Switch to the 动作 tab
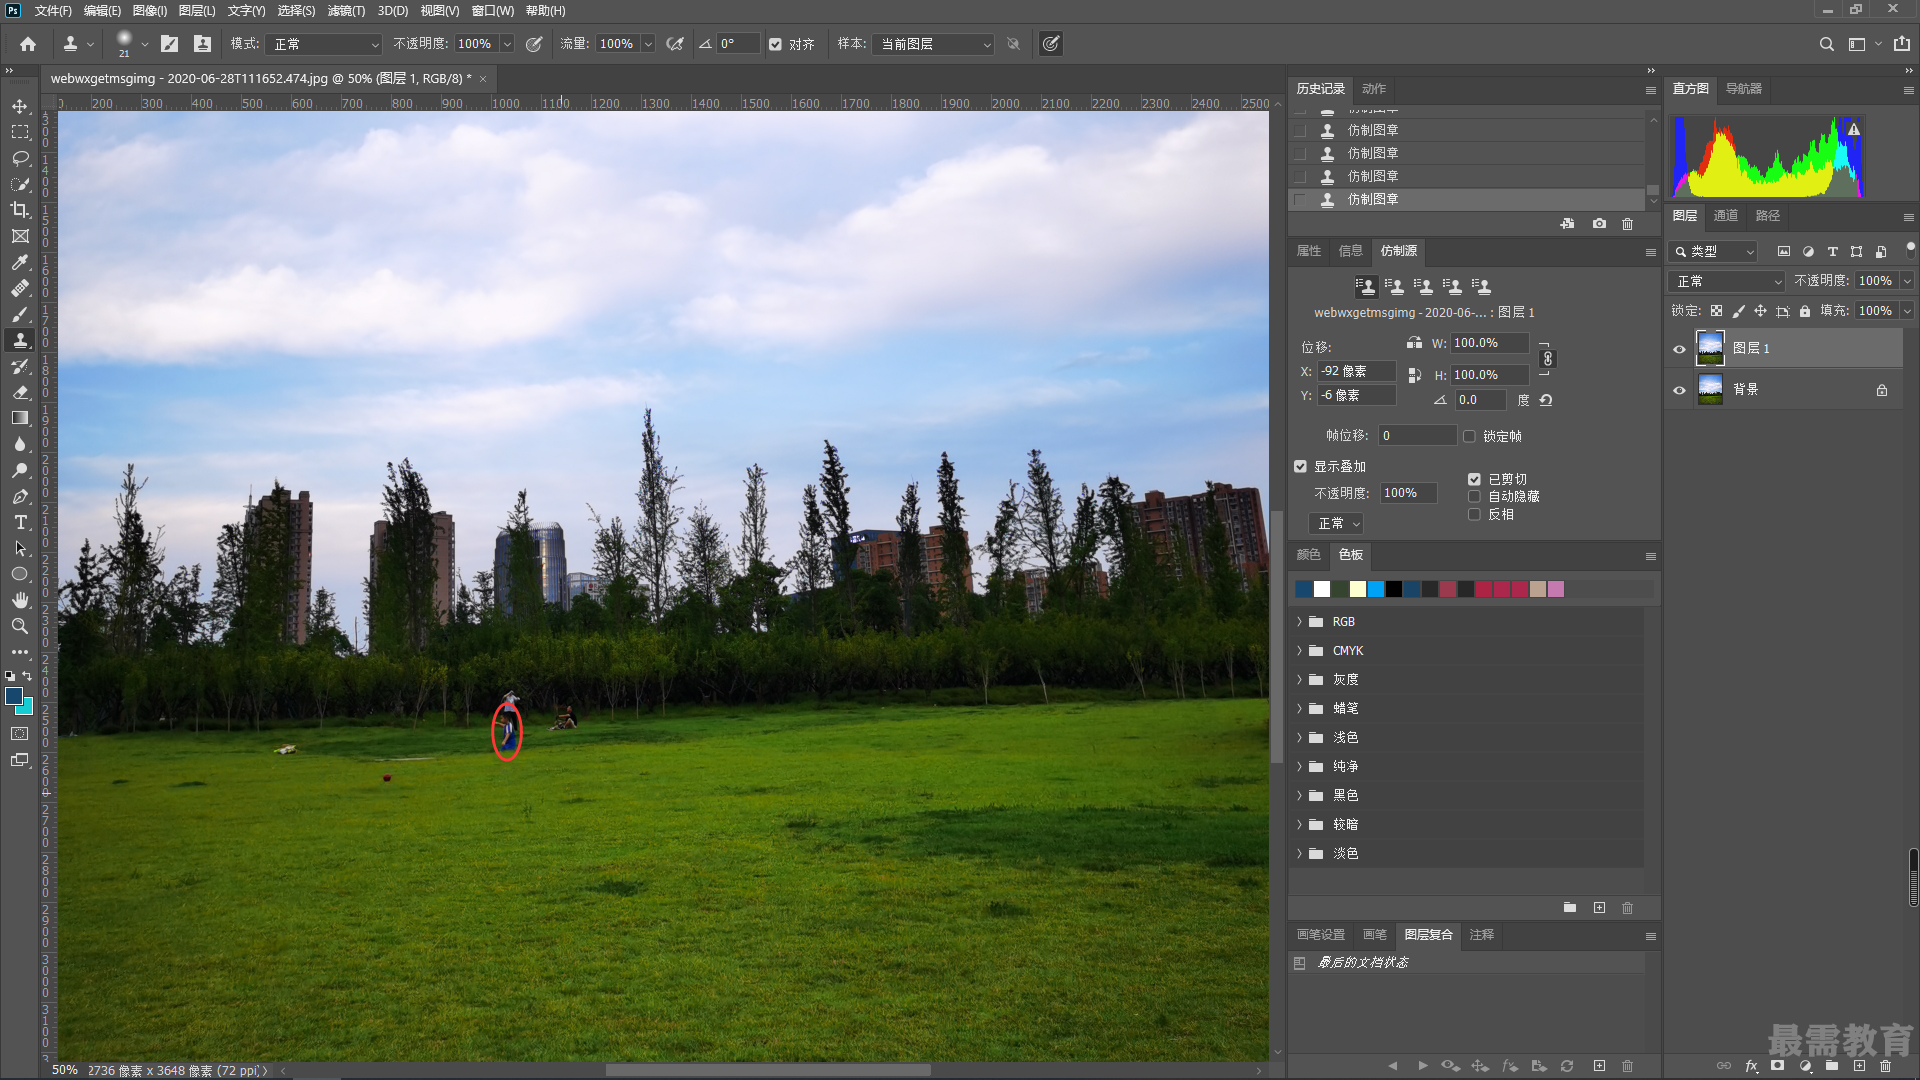The height and width of the screenshot is (1080, 1920). pos(1374,89)
